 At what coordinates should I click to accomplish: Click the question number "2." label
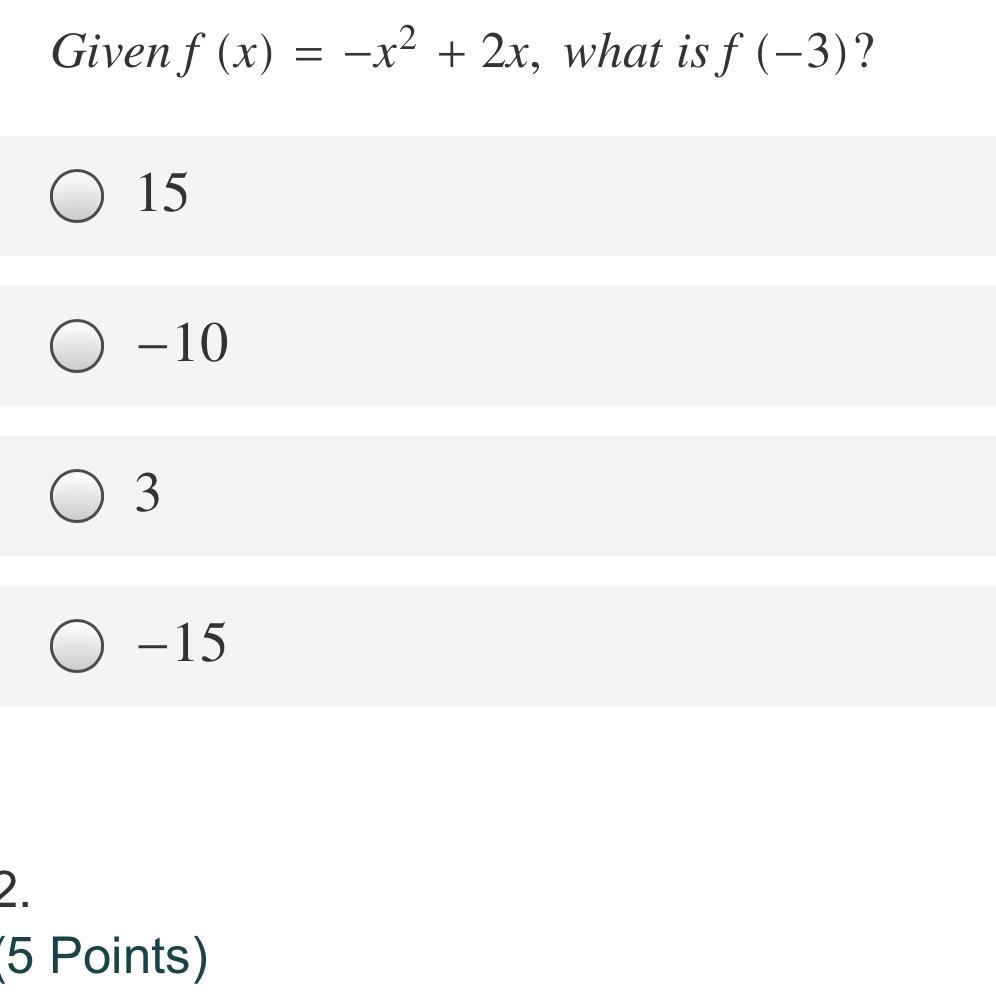[x=13, y=889]
